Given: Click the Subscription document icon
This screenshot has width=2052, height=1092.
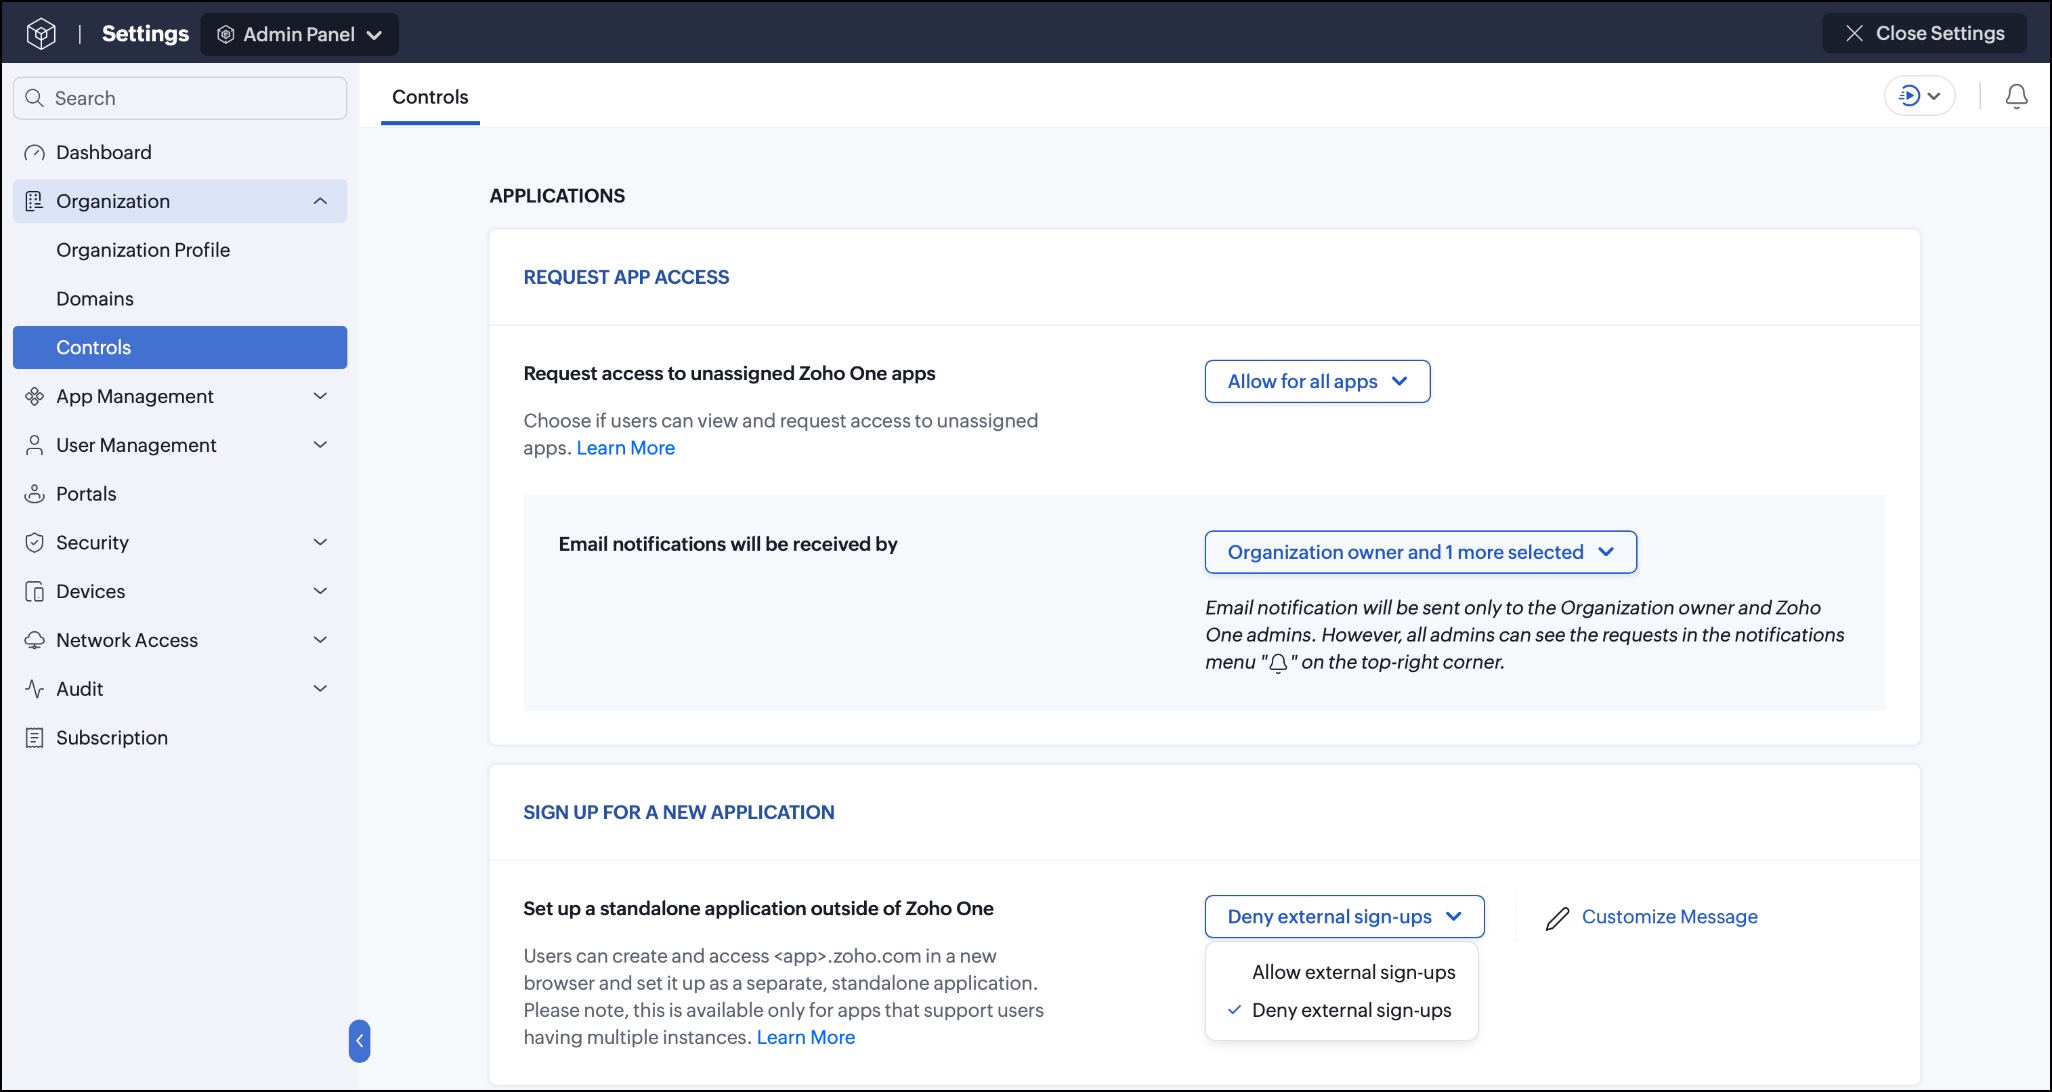Looking at the screenshot, I should (35, 738).
